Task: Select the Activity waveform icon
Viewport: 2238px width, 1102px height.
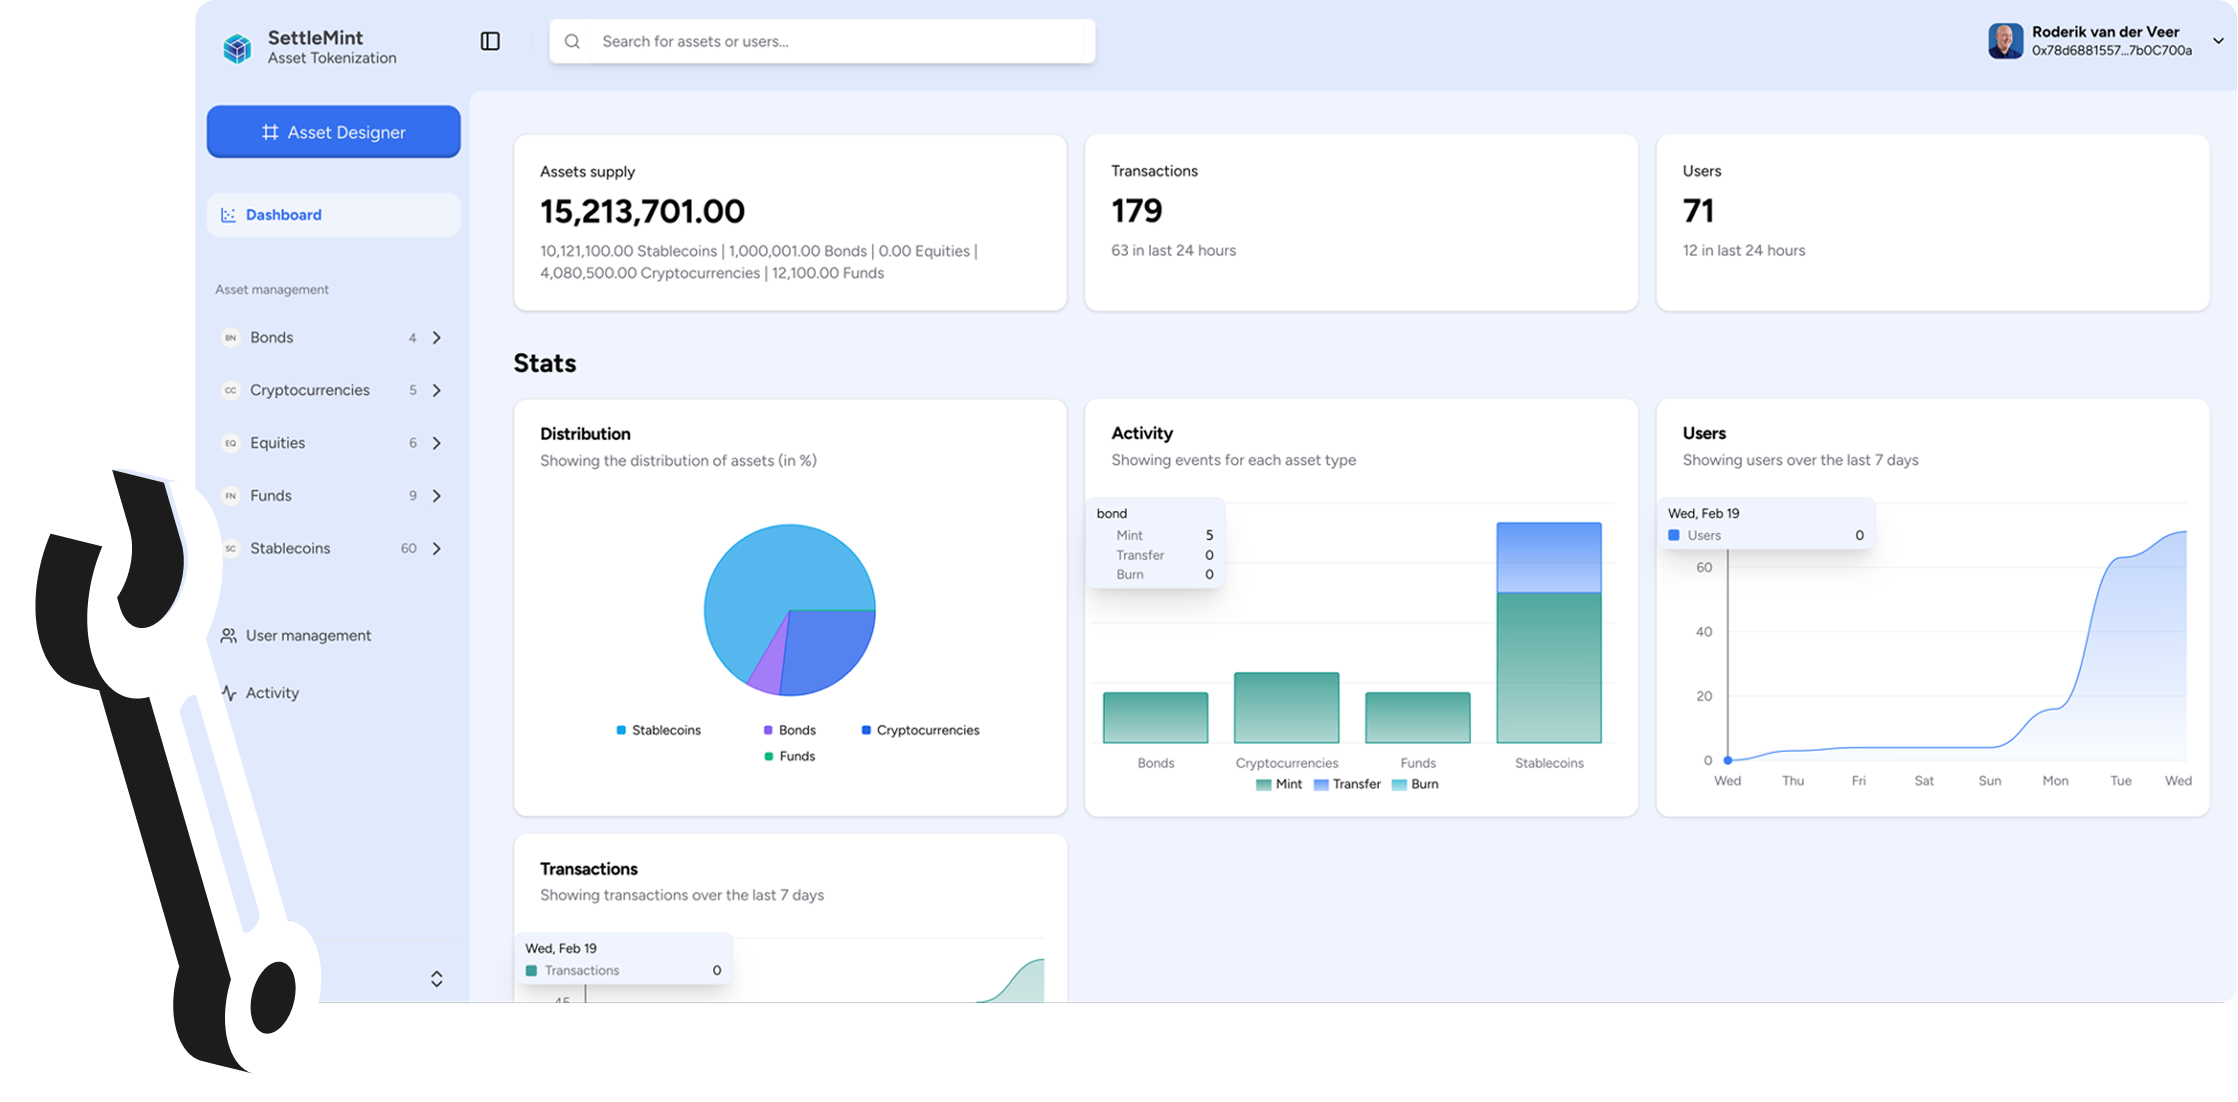Action: (x=229, y=692)
